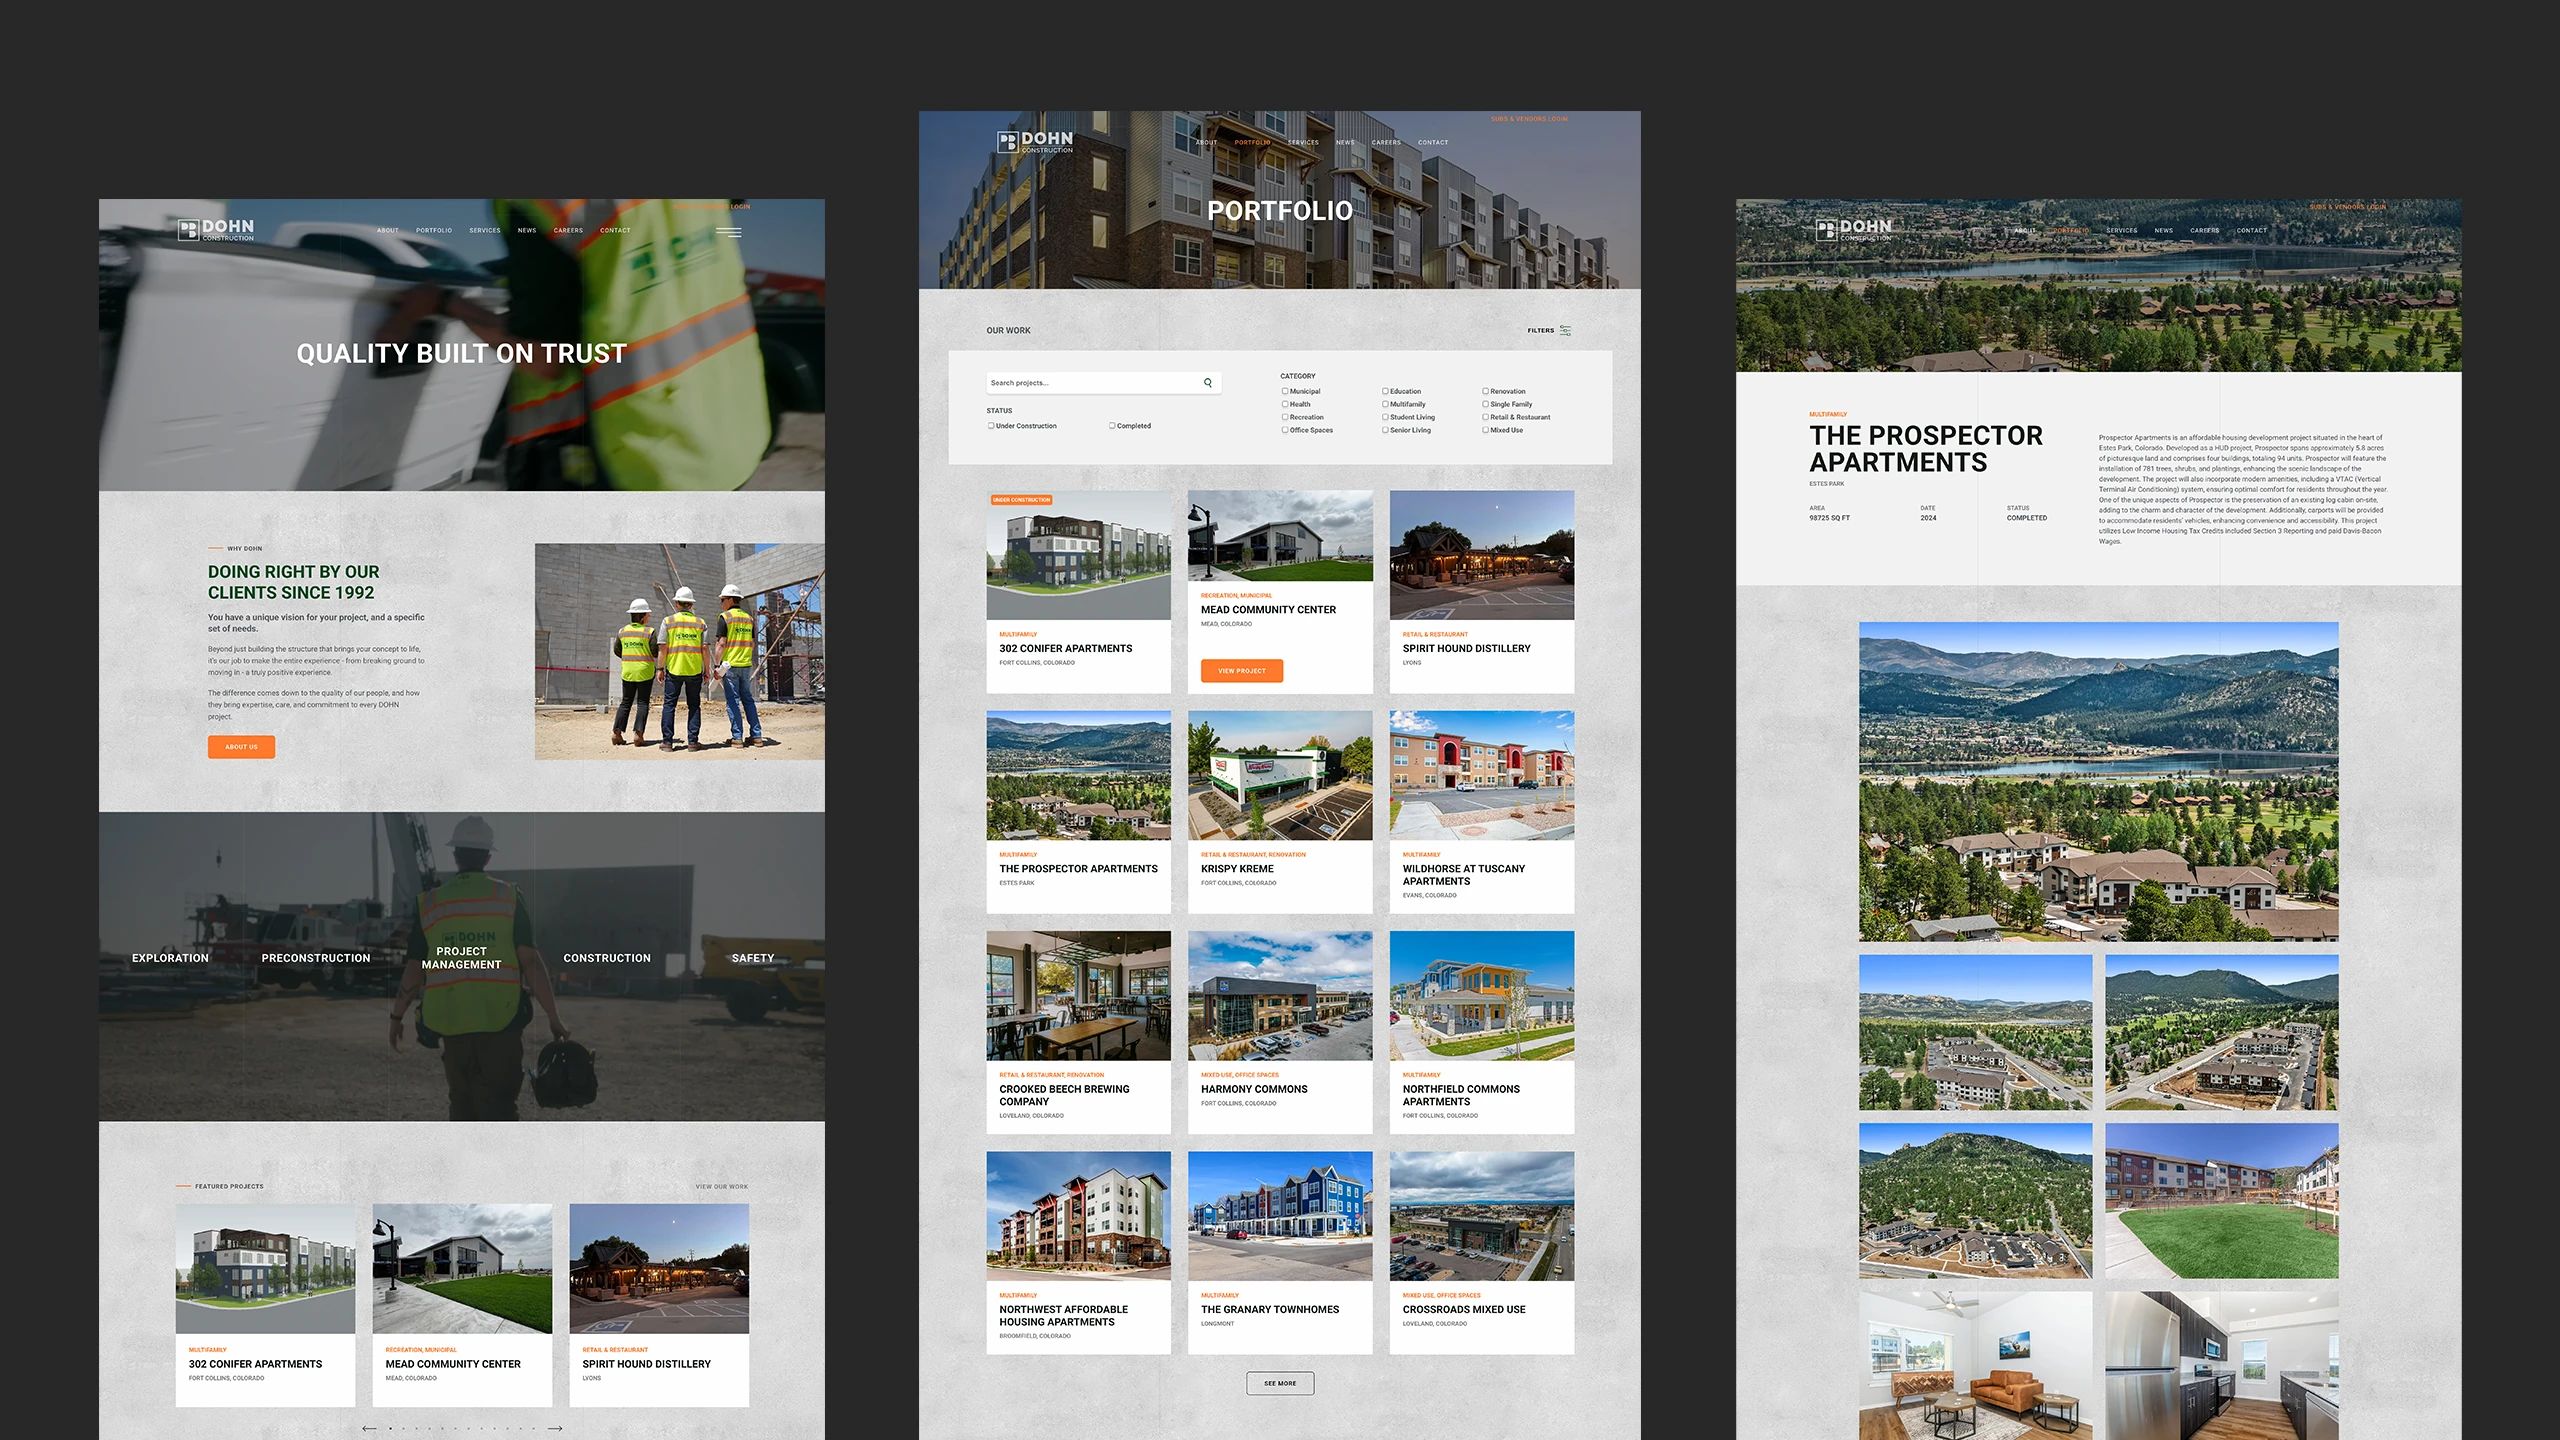Tick the Mixed Use category checkbox
This screenshot has height=1440, width=2560.
(1485, 430)
